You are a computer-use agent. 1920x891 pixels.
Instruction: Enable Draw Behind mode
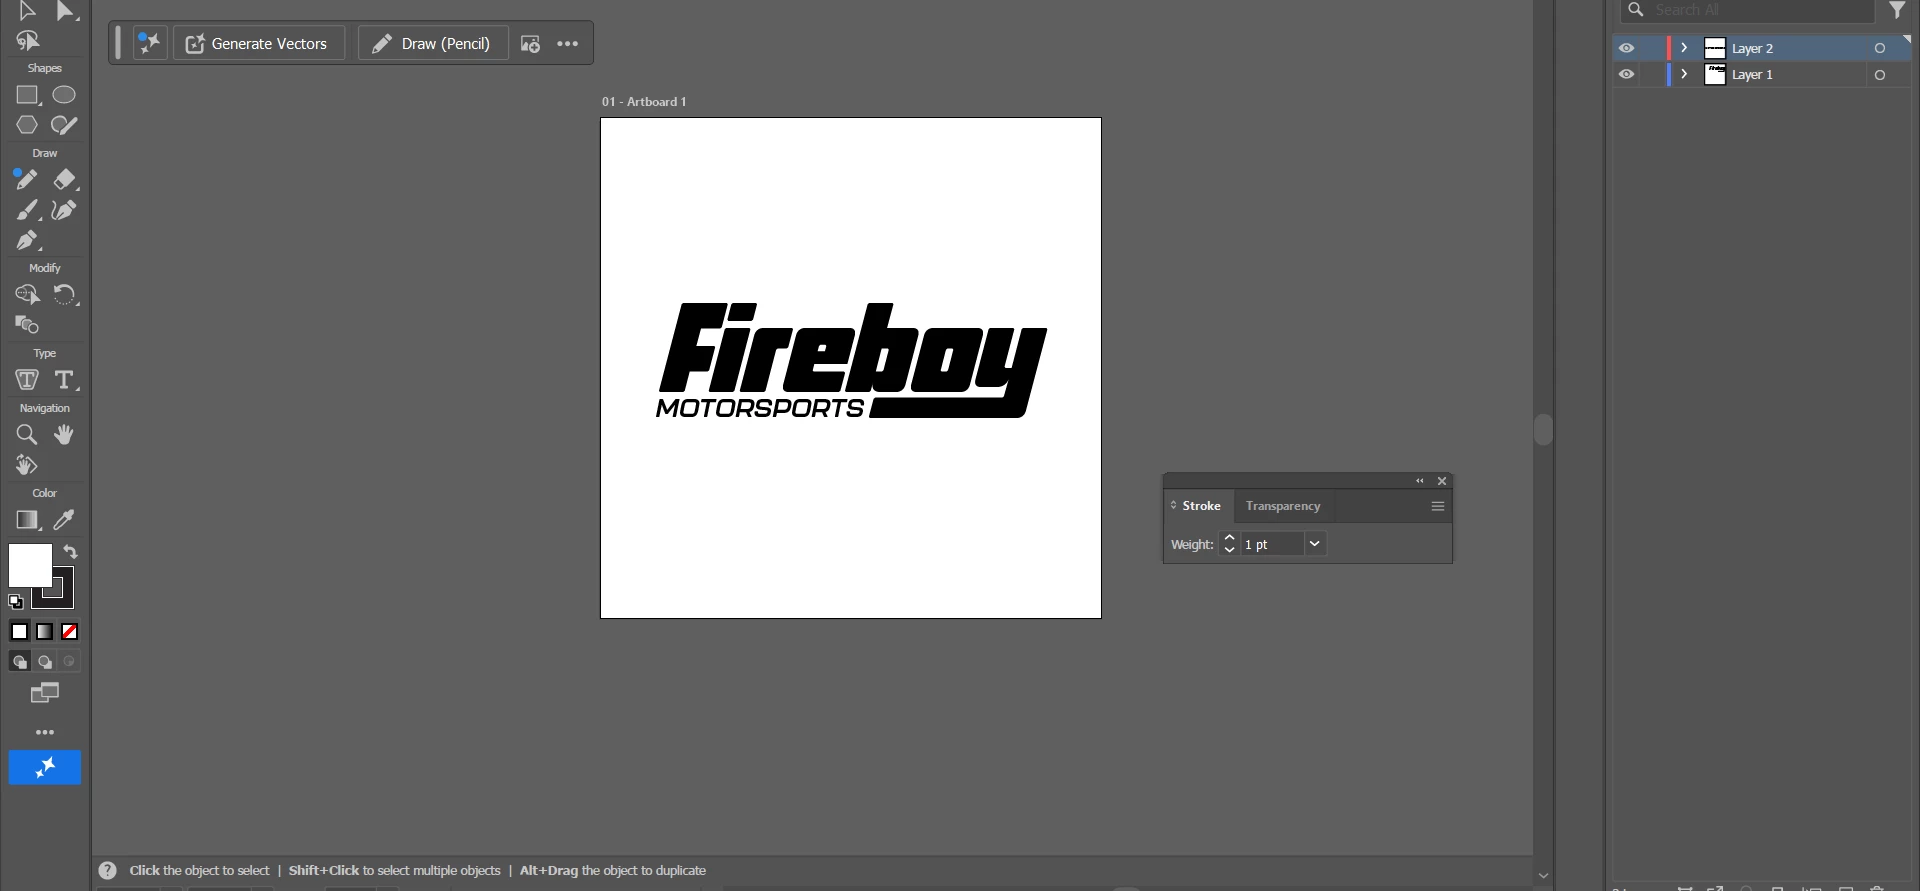point(45,662)
